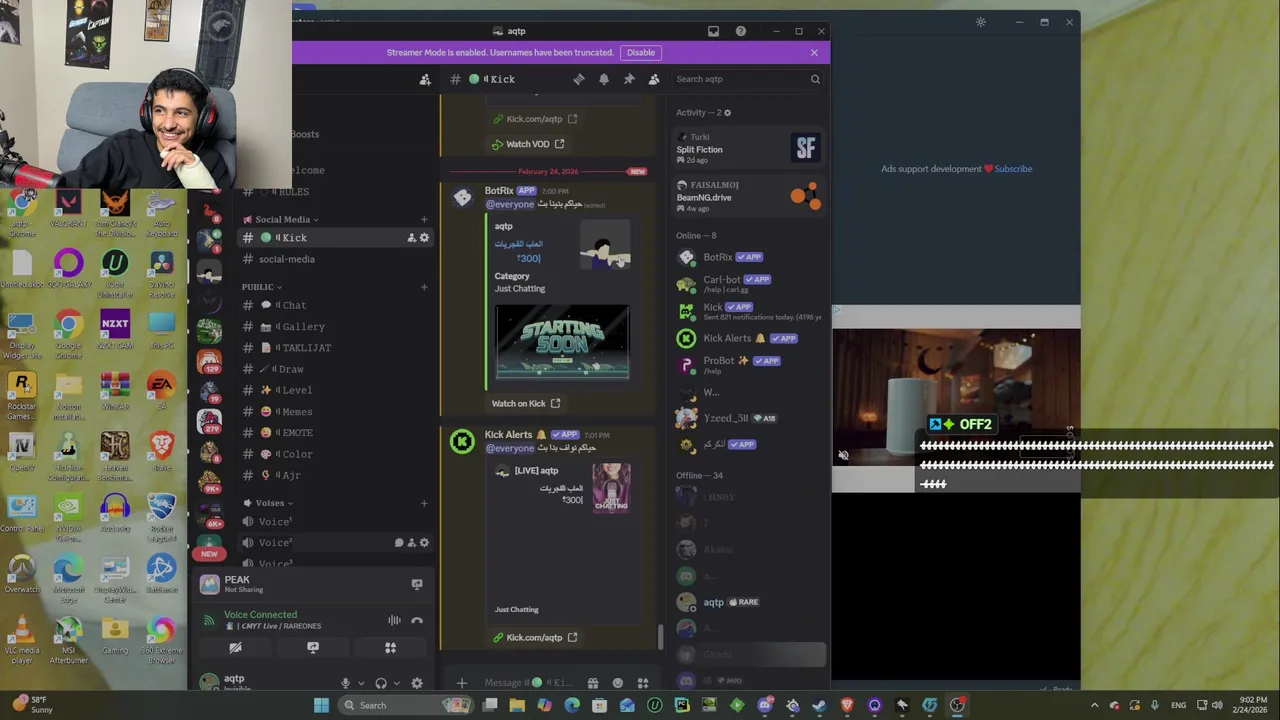The height and width of the screenshot is (720, 1280).
Task: Add a channel to Voices category
Action: [424, 503]
